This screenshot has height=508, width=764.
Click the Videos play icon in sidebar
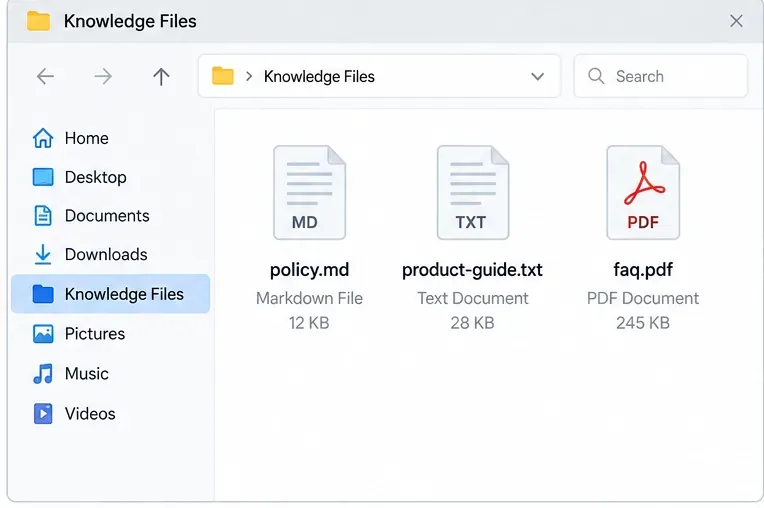43,414
